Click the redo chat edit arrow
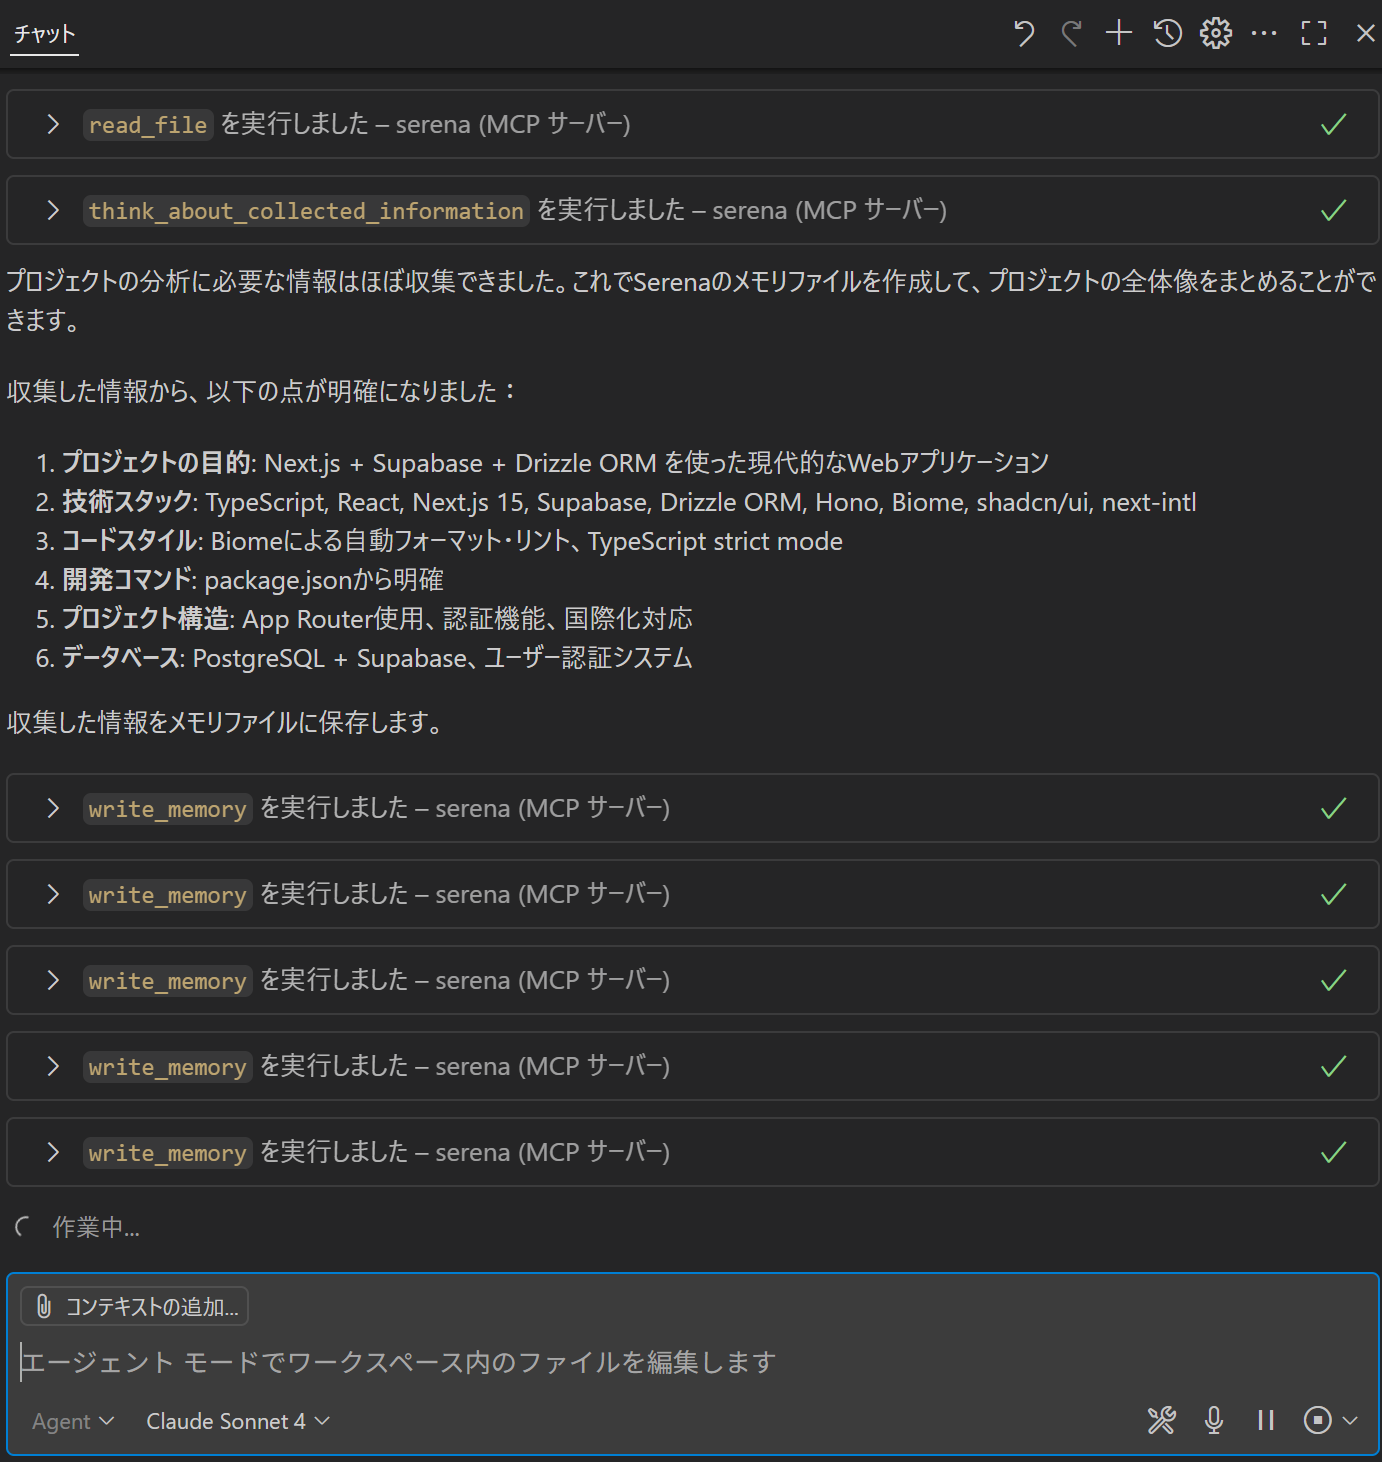This screenshot has width=1382, height=1462. tap(1070, 33)
